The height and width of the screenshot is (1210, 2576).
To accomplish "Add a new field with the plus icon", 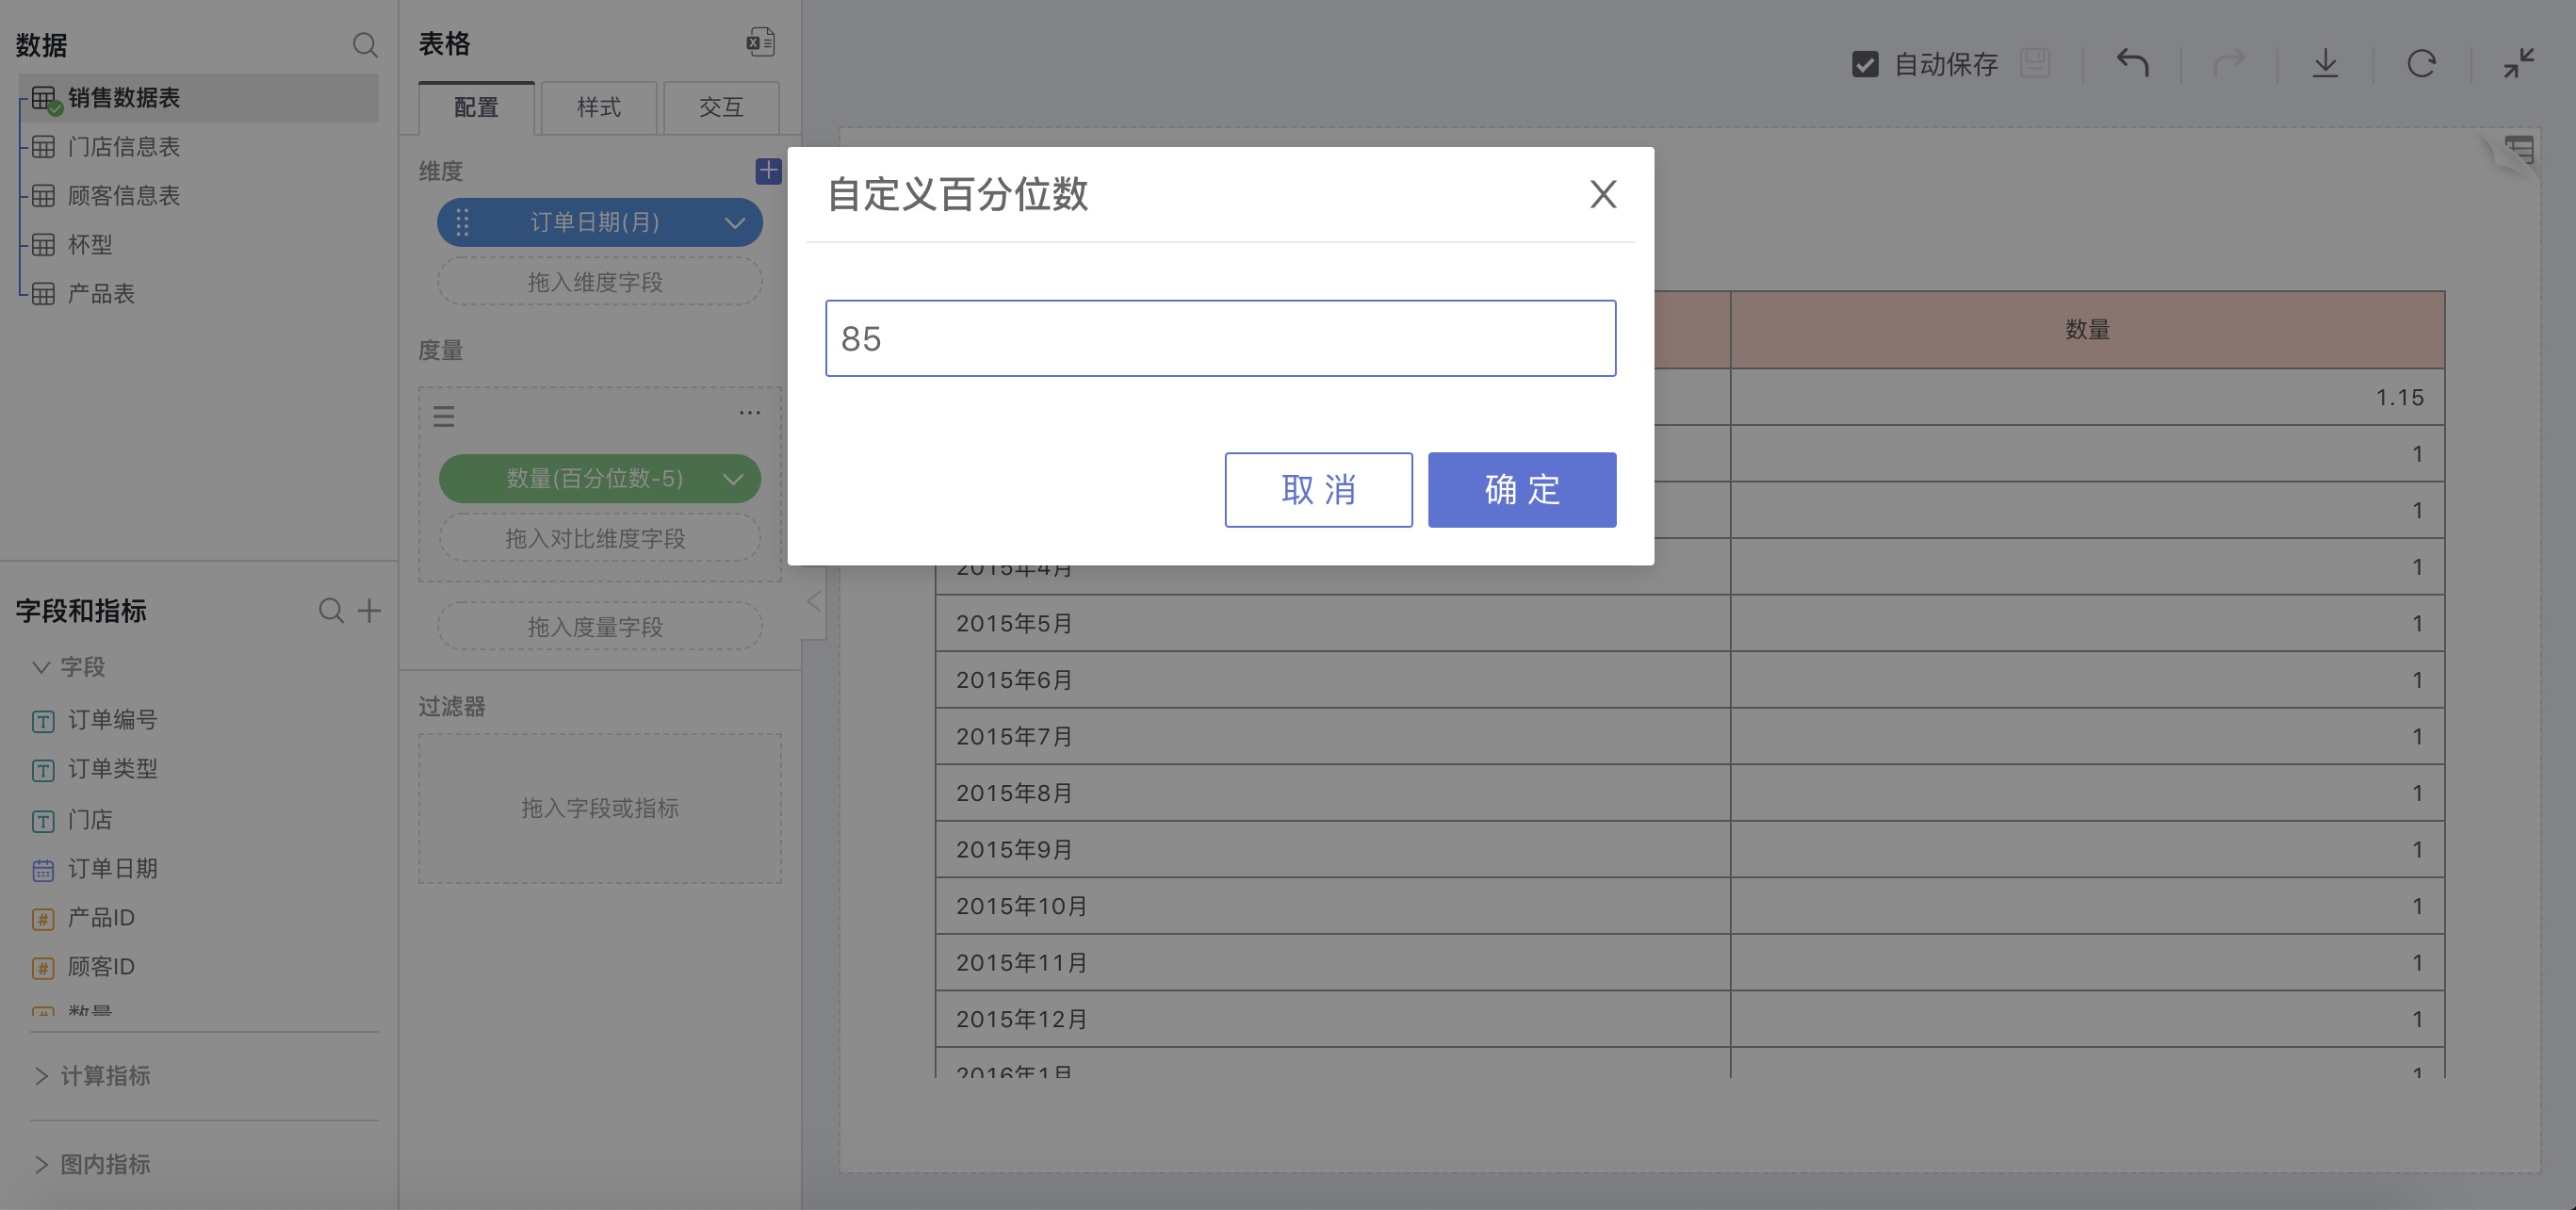I will pyautogui.click(x=369, y=610).
